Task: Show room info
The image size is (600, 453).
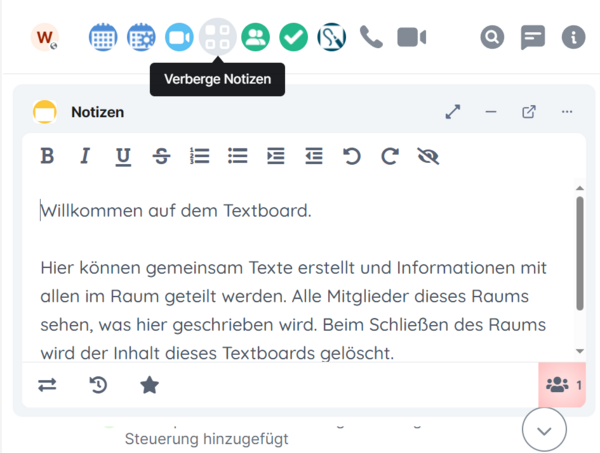Action: point(573,37)
